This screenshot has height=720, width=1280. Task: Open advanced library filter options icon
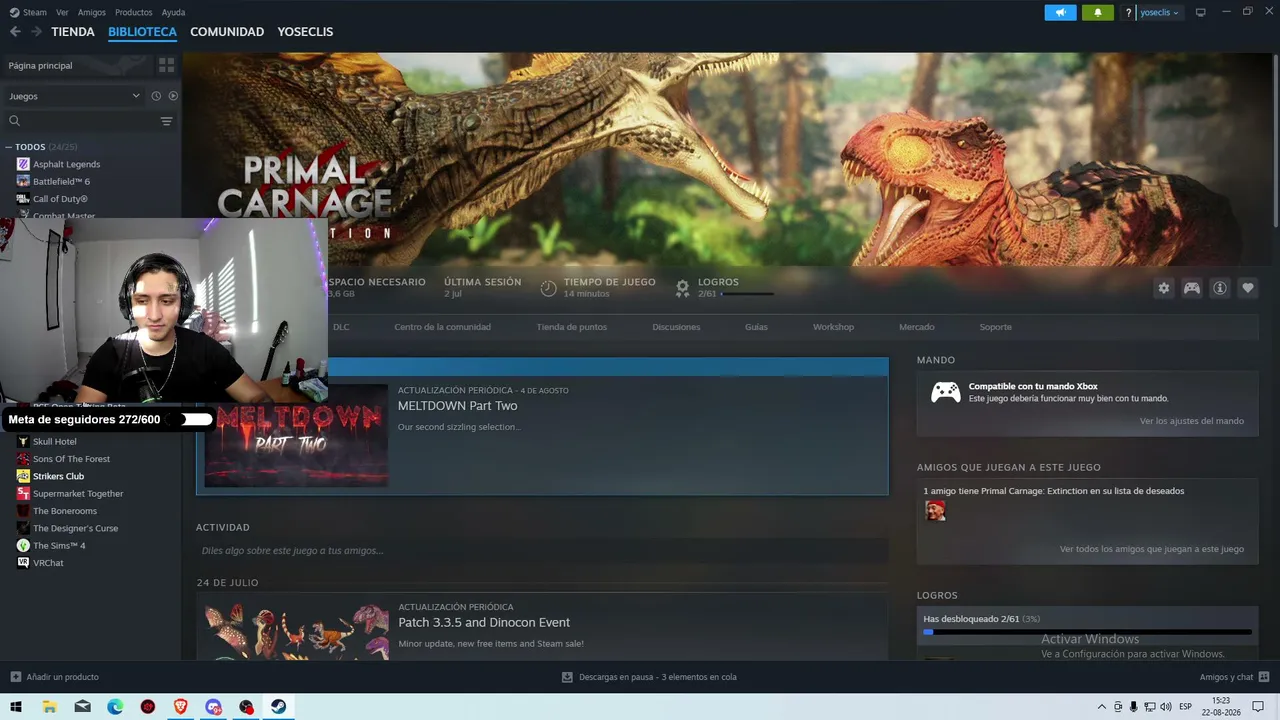coord(166,121)
